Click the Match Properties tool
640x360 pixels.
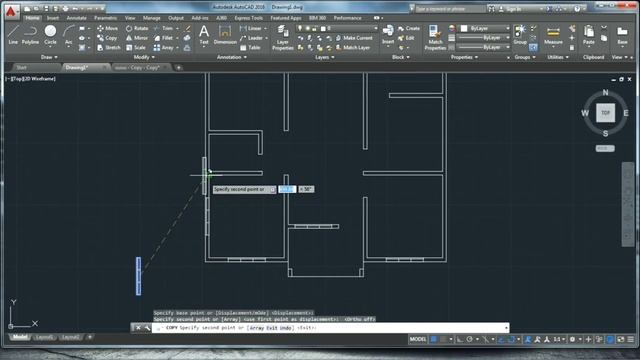(x=435, y=37)
